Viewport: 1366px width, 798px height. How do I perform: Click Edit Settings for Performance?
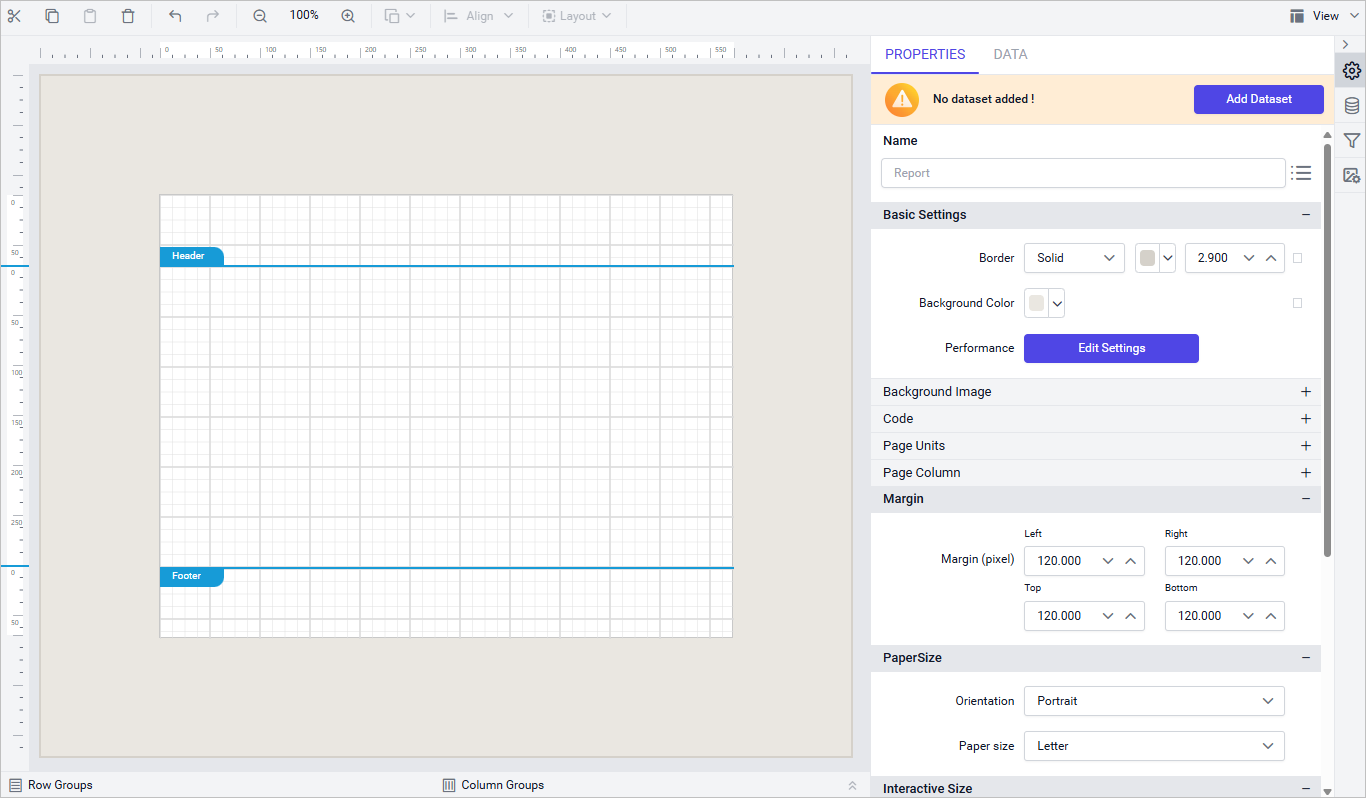click(1111, 348)
